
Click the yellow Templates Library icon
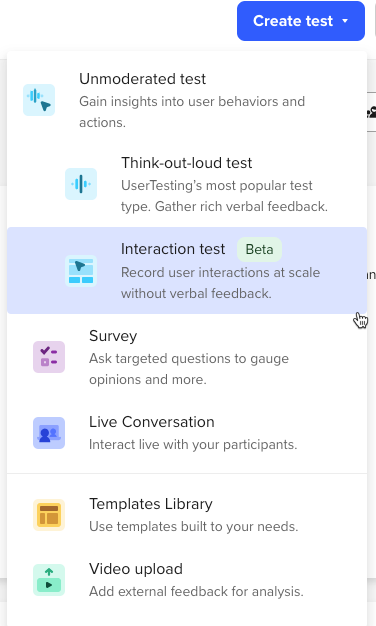(x=49, y=515)
